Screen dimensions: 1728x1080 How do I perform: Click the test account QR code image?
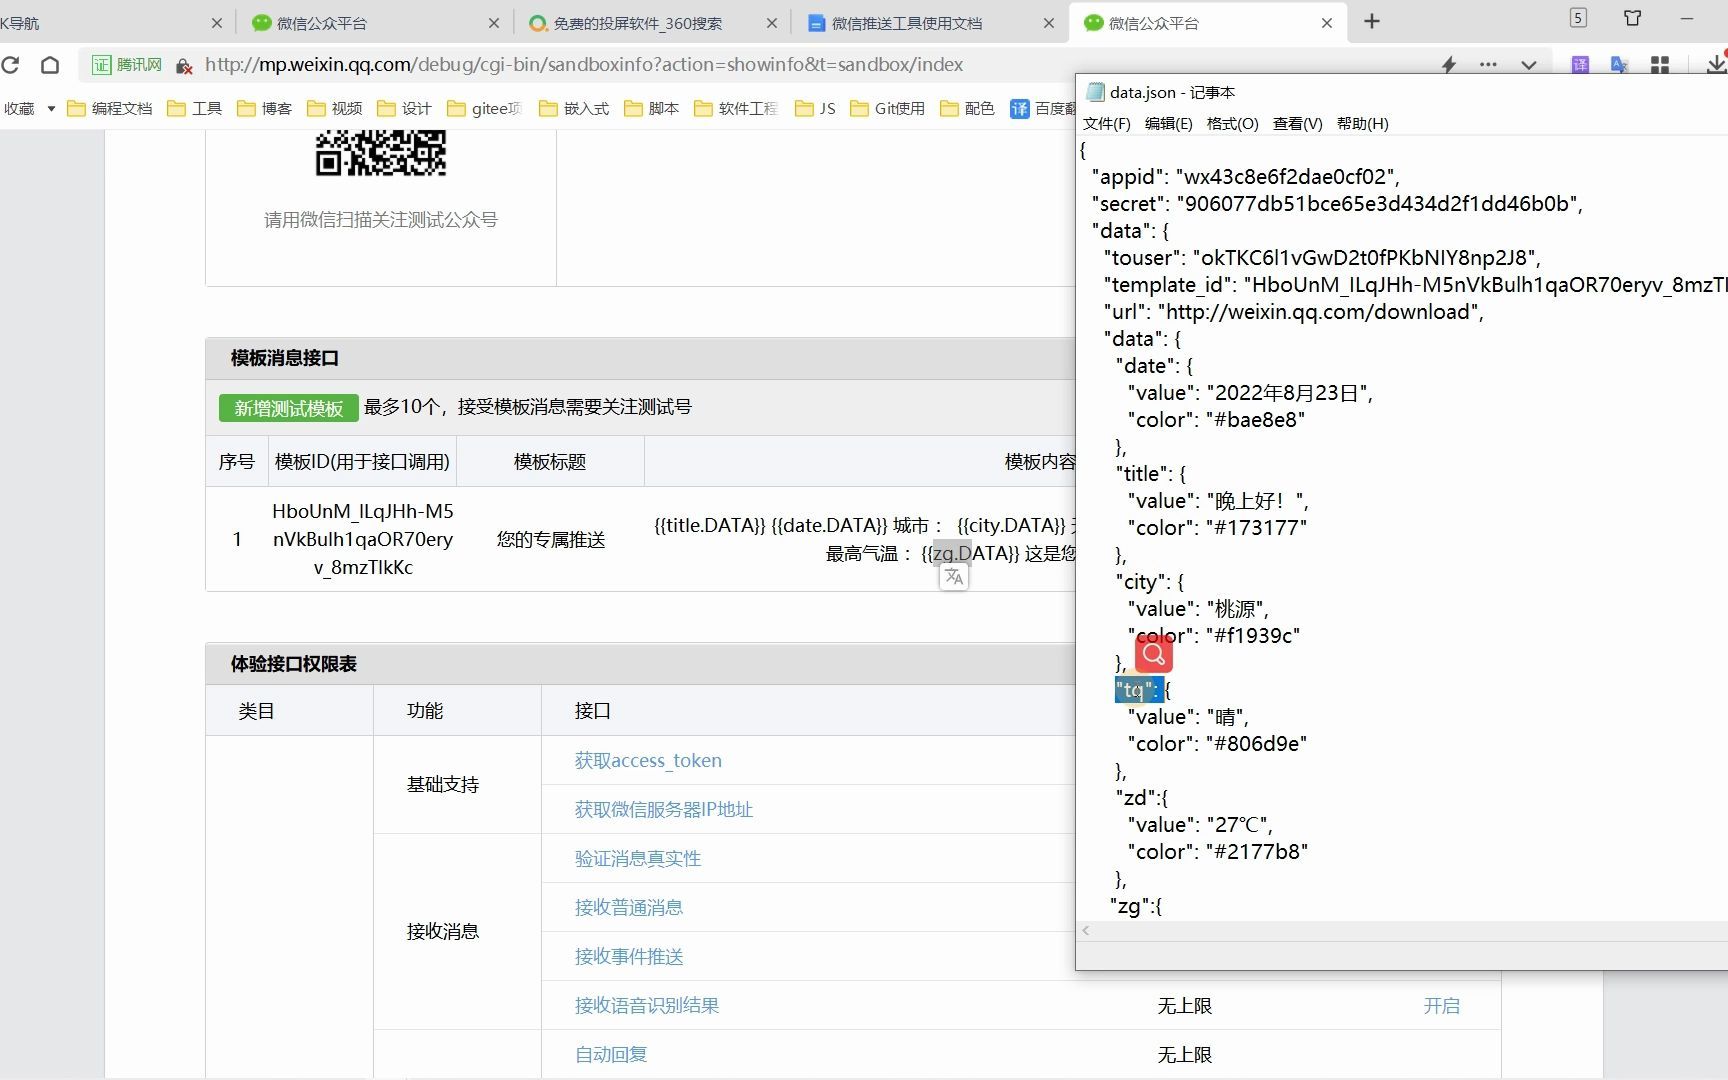[381, 153]
